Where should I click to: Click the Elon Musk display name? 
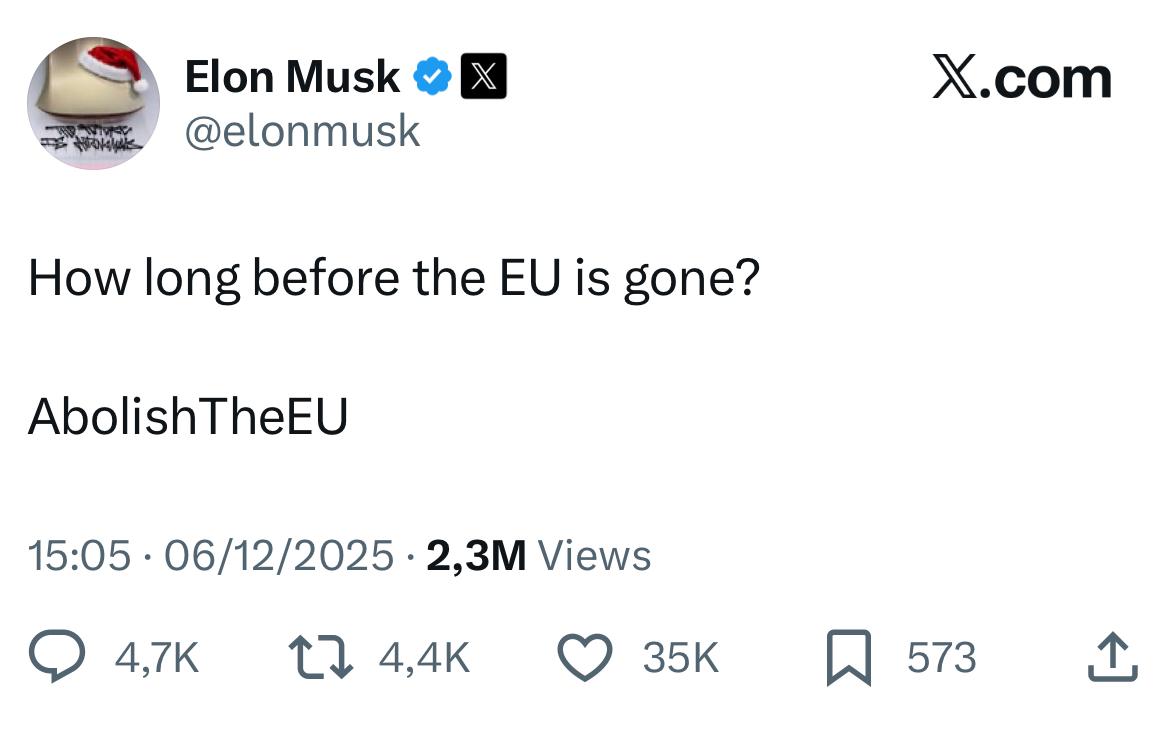pos(292,77)
